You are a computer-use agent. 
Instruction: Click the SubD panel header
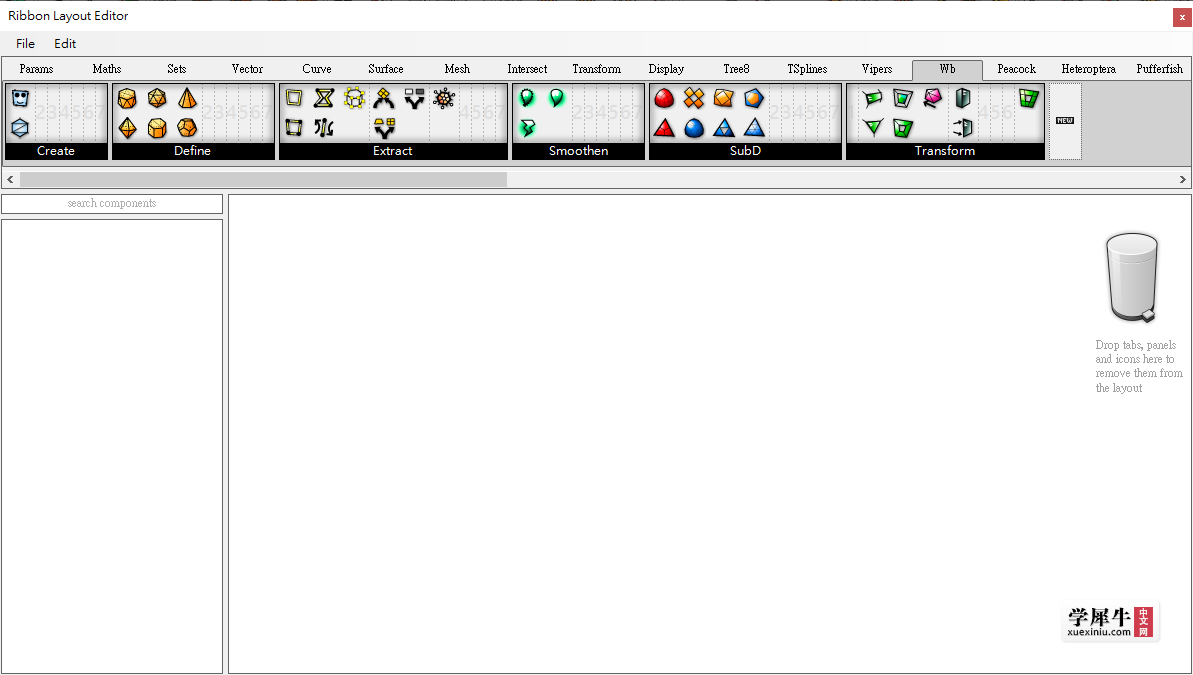pyautogui.click(x=746, y=151)
